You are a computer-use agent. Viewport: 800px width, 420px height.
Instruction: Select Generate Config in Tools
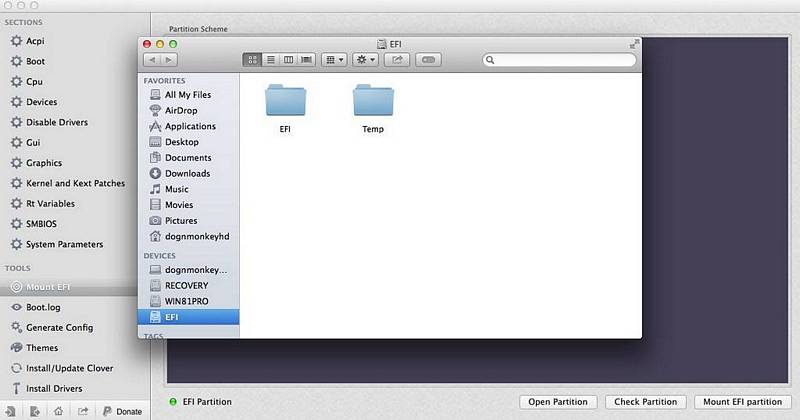tap(59, 327)
